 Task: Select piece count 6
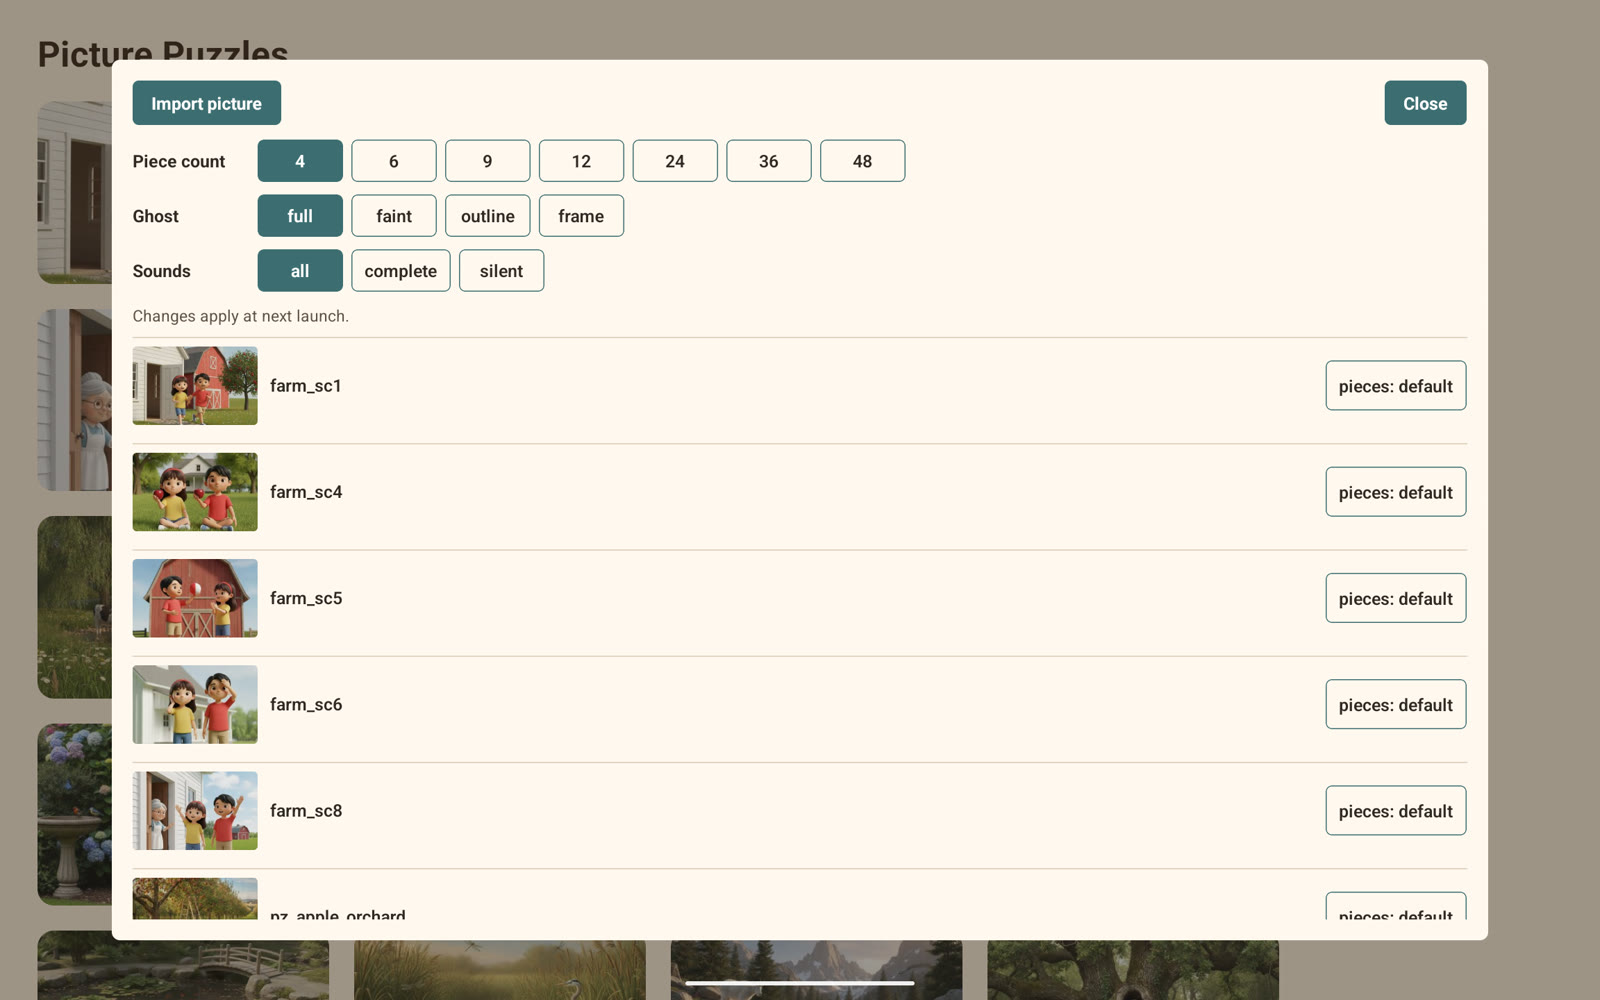(394, 161)
